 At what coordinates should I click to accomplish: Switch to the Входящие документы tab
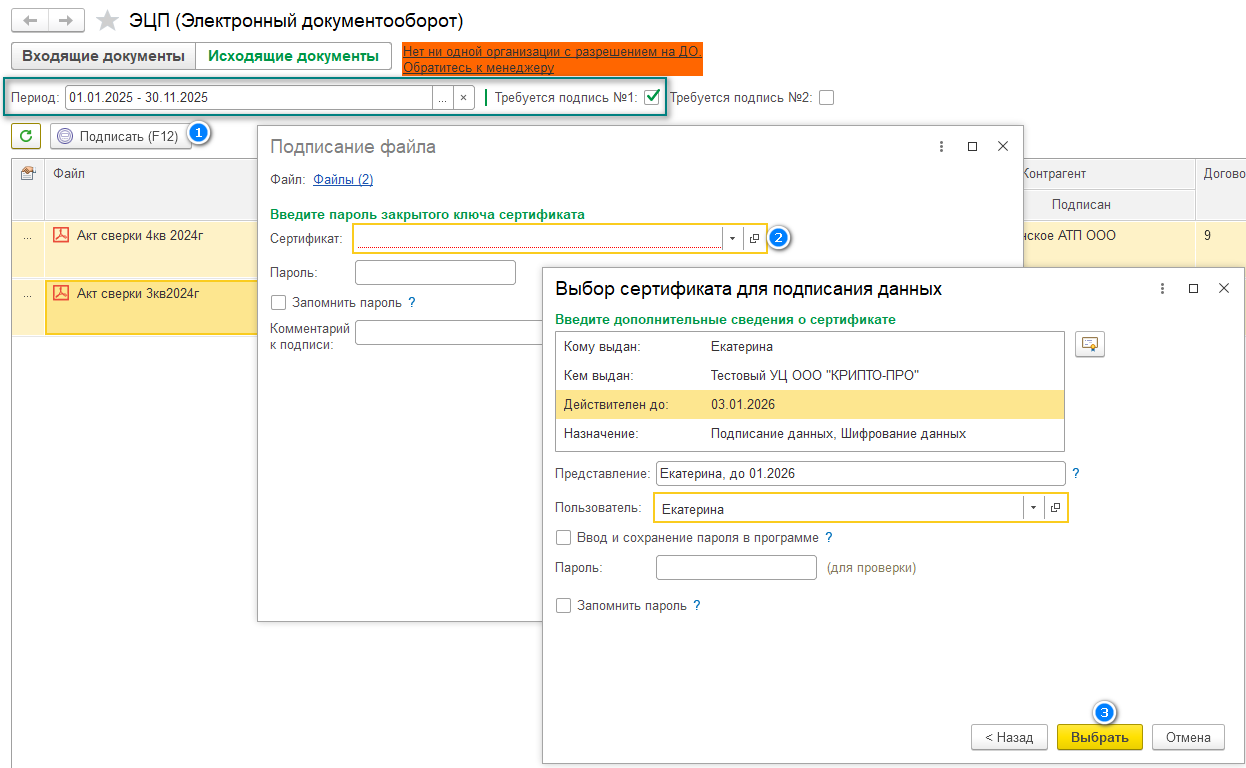coord(103,56)
